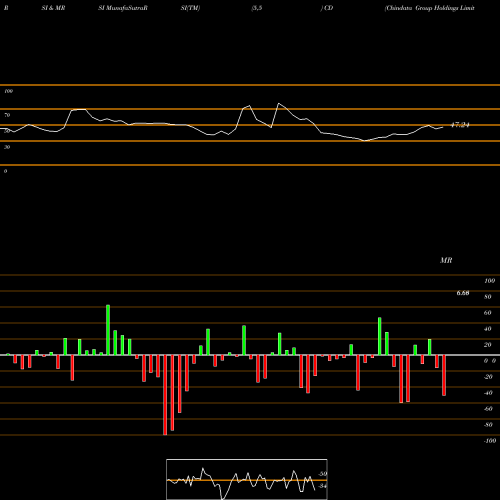Click the 6.68 MR value label
This screenshot has width=500, height=500.
(463, 293)
